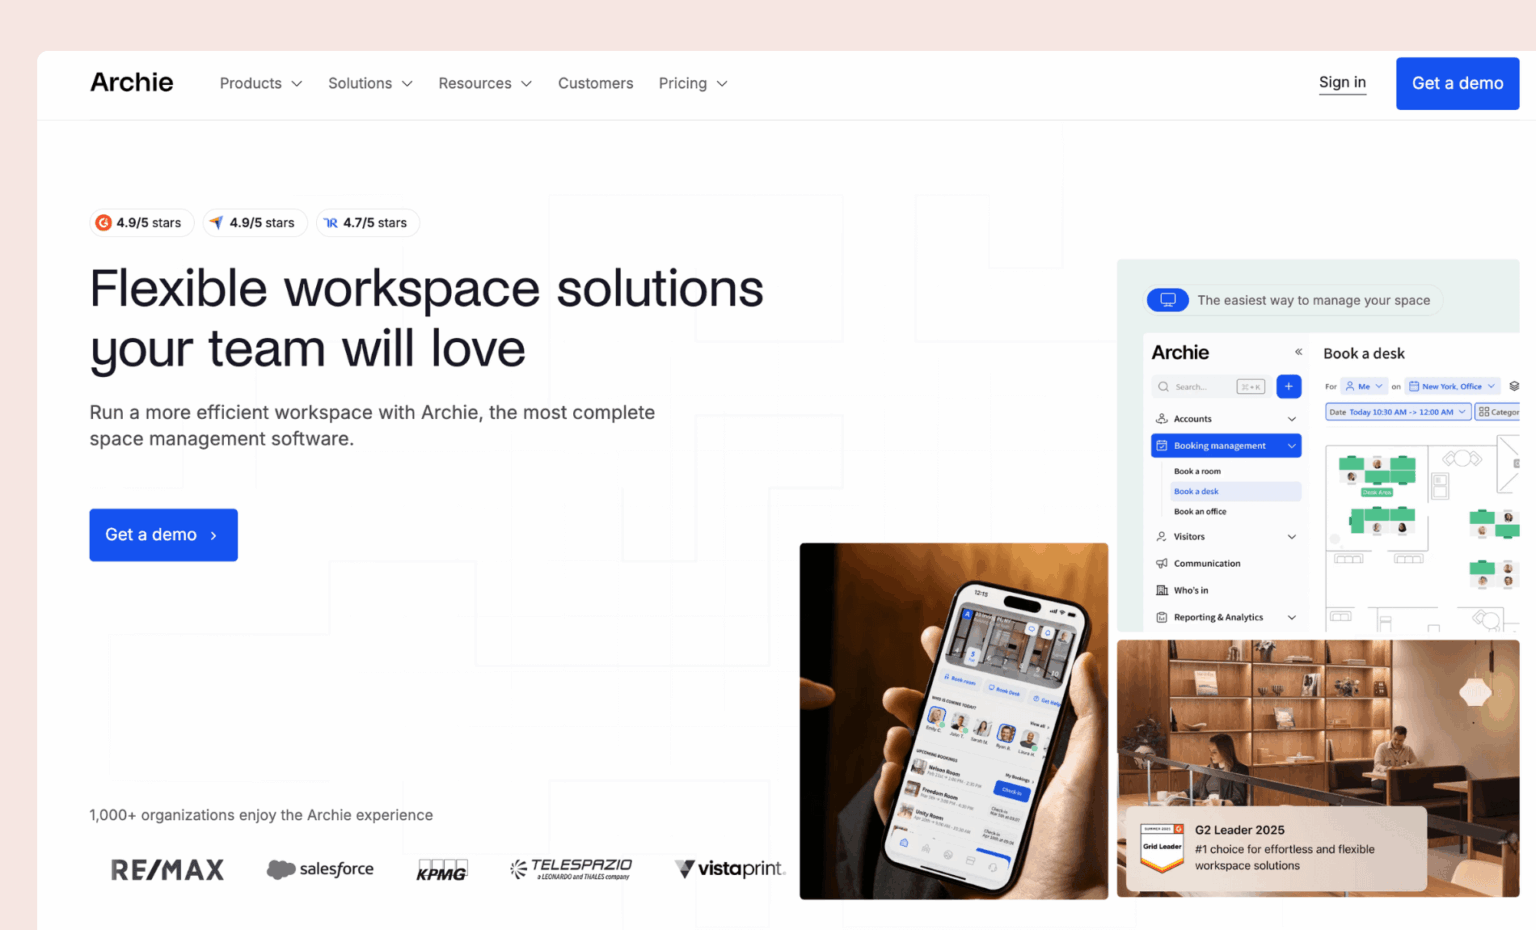Open the Sign in link
1536x930 pixels.
click(x=1342, y=82)
